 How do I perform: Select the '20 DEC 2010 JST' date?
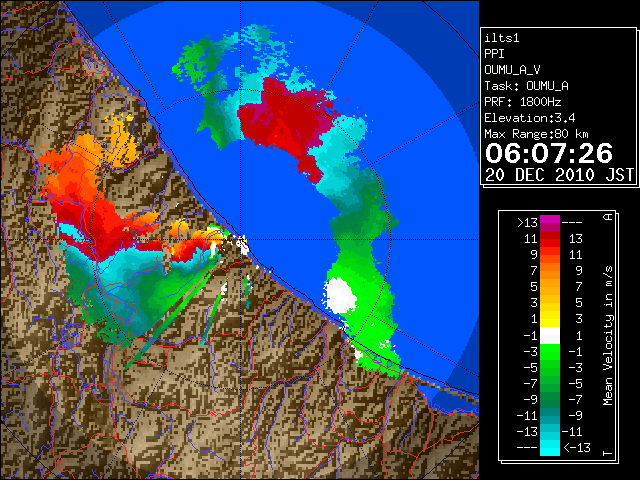tap(559, 175)
